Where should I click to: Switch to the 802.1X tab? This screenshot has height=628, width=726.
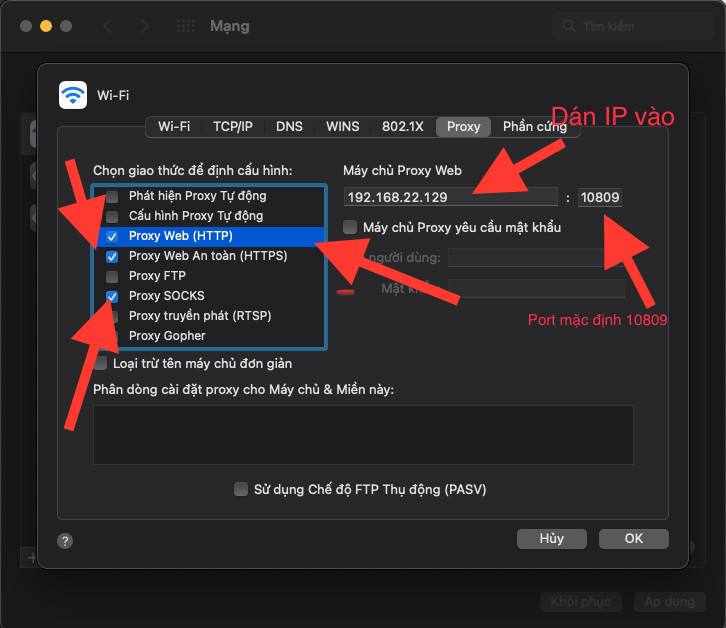402,127
